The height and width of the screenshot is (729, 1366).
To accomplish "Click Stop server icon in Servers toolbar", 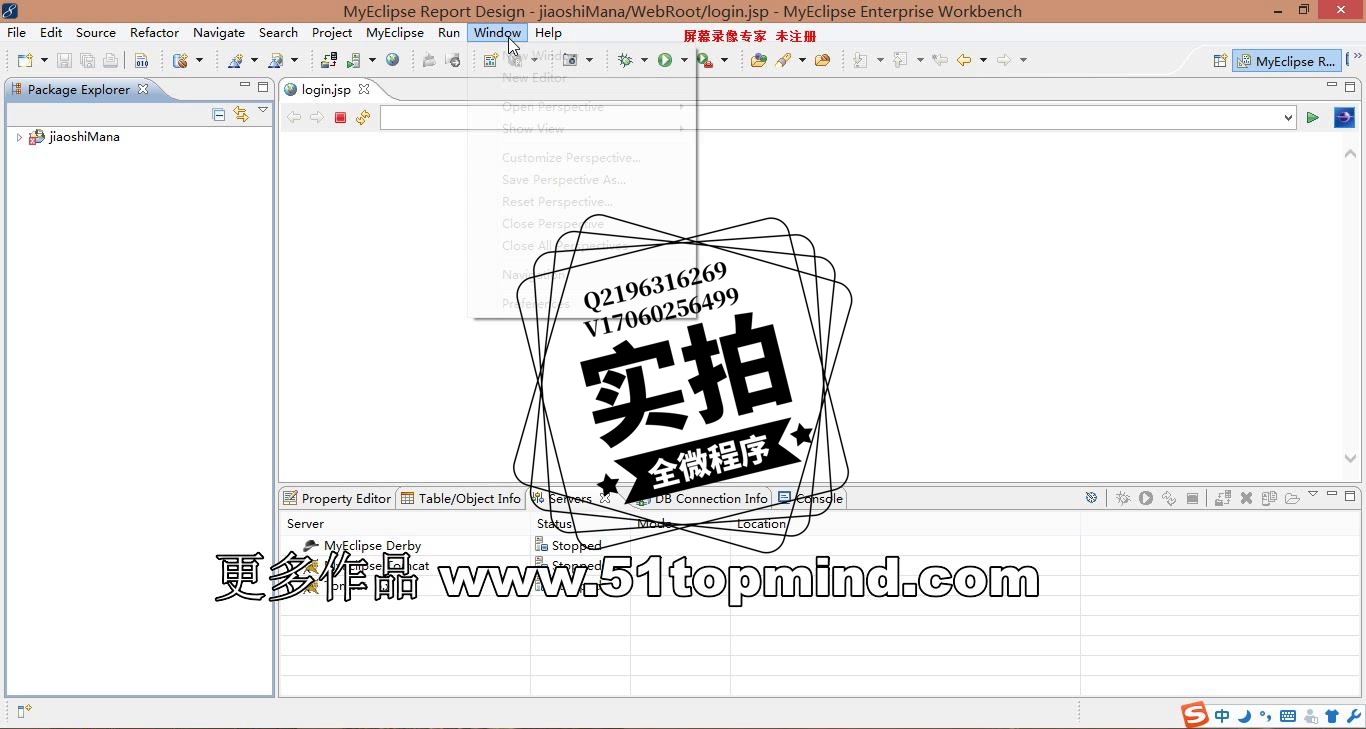I will point(1192,498).
